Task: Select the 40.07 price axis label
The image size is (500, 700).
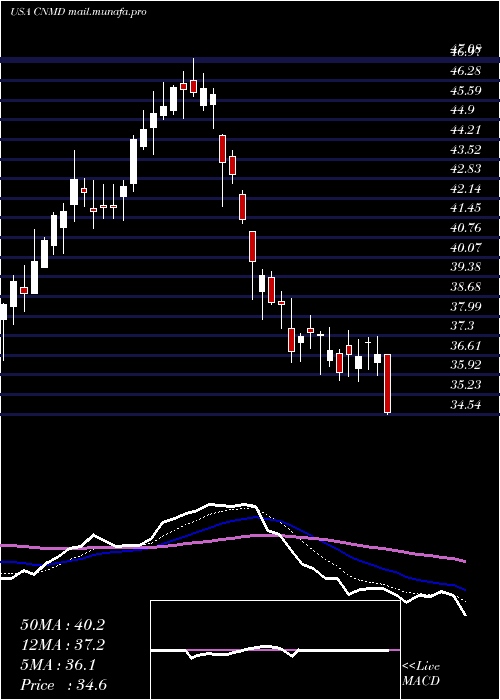Action: click(465, 247)
